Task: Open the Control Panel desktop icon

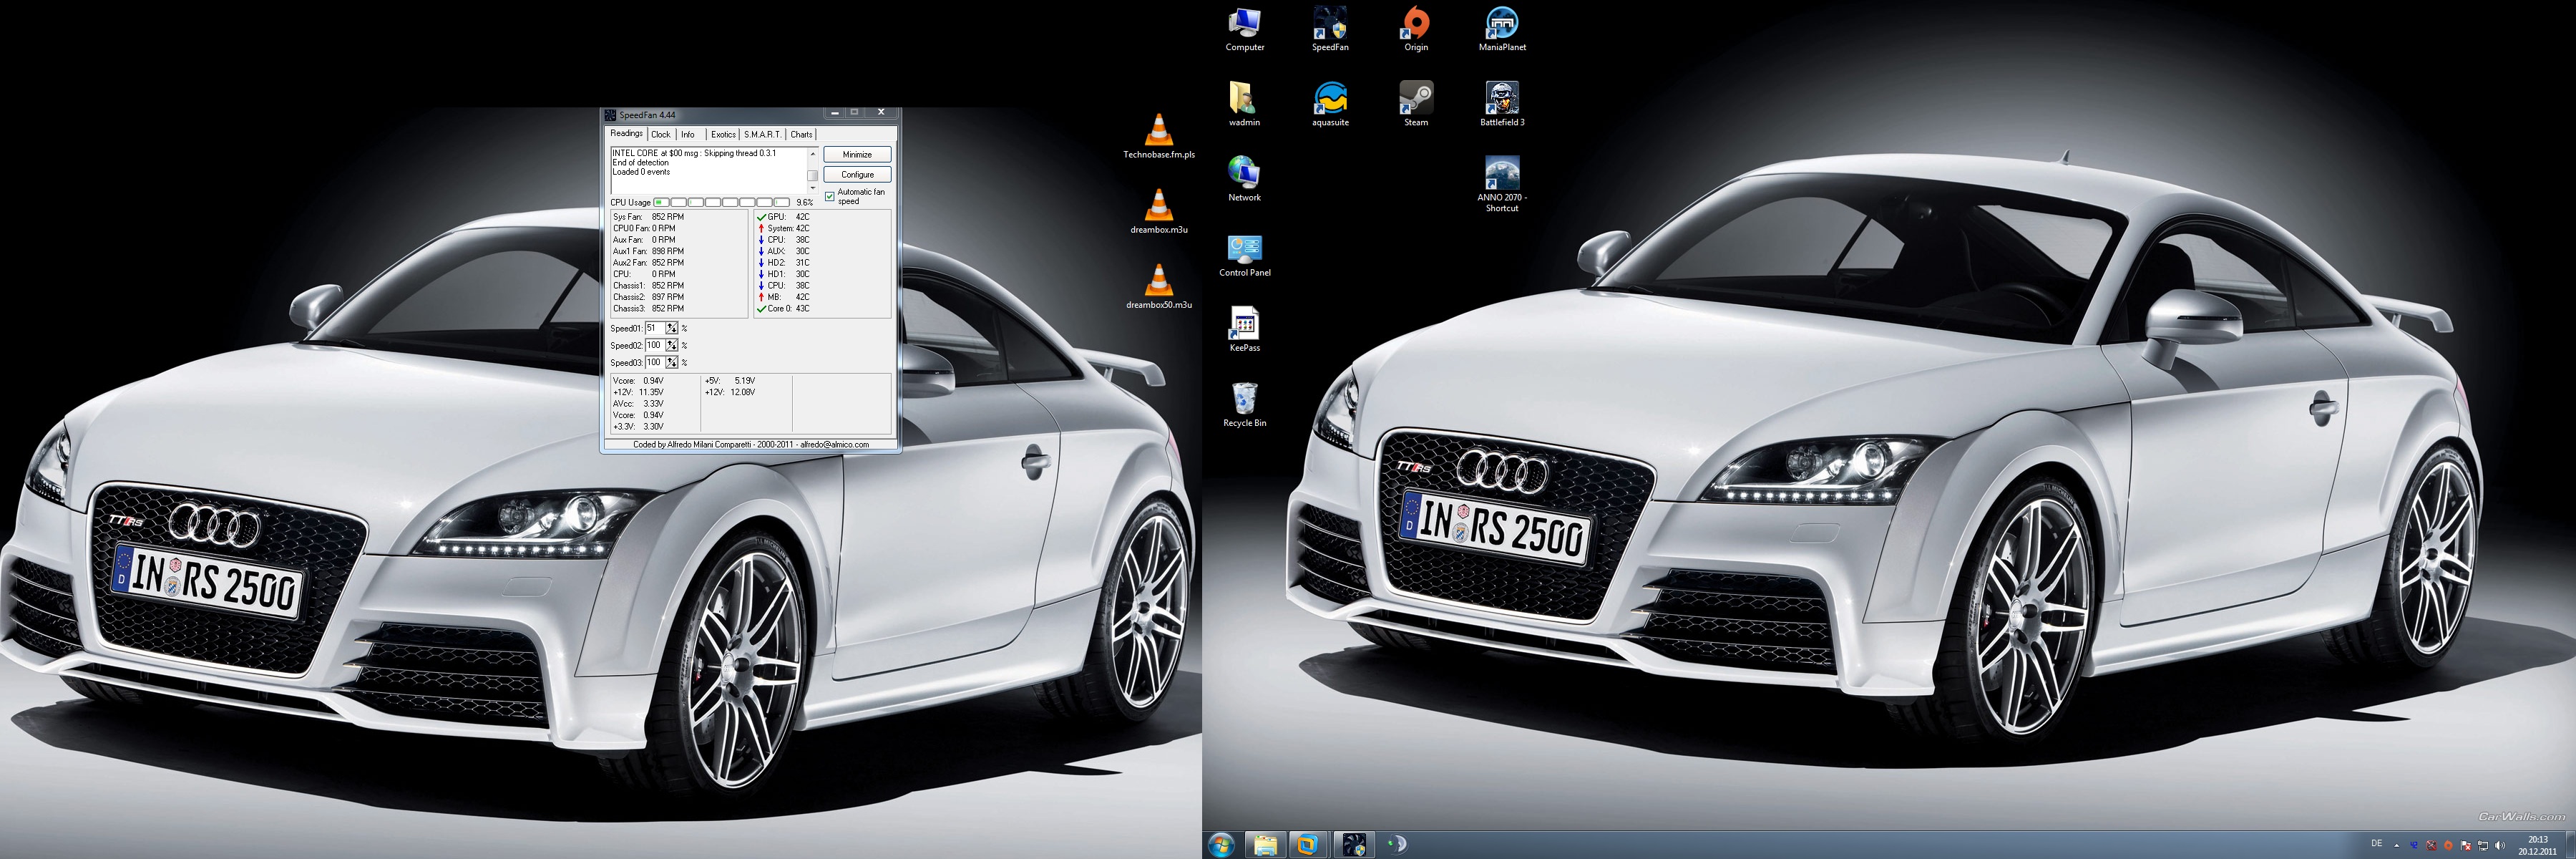Action: pyautogui.click(x=1245, y=255)
